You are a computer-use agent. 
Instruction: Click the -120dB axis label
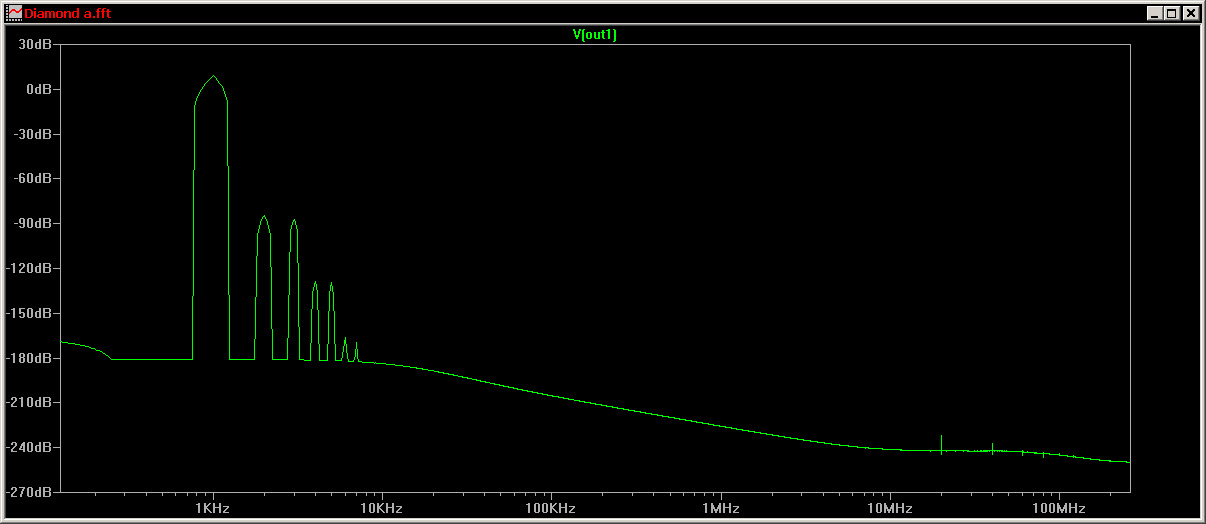pos(31,269)
